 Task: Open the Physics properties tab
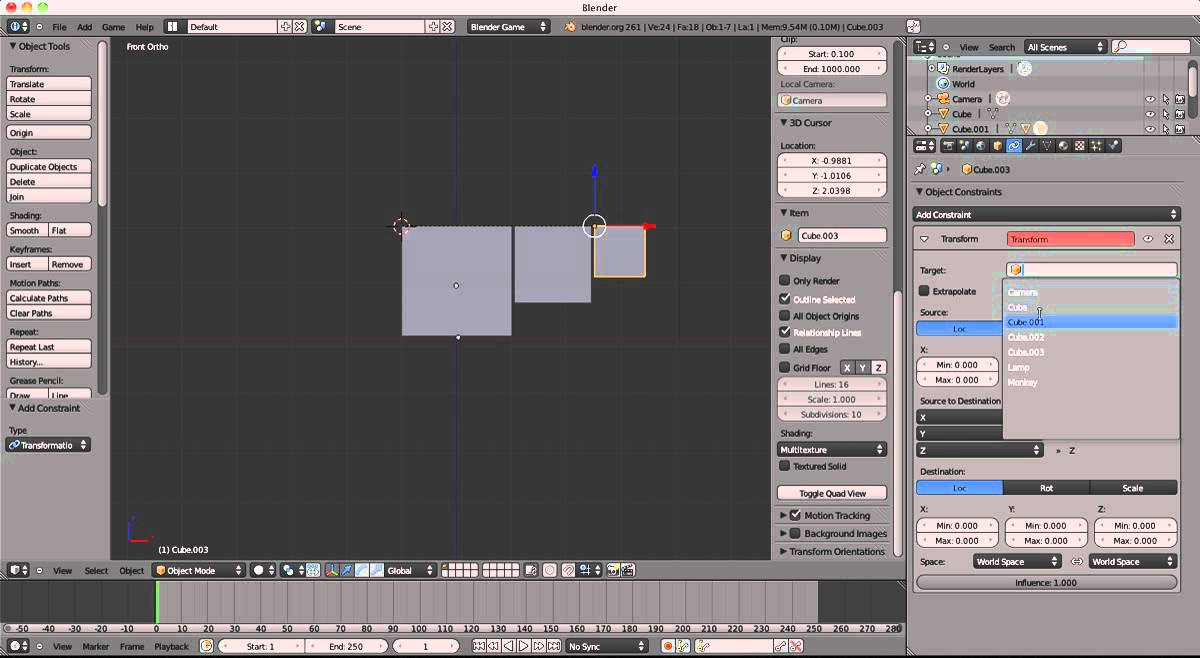(x=1112, y=145)
